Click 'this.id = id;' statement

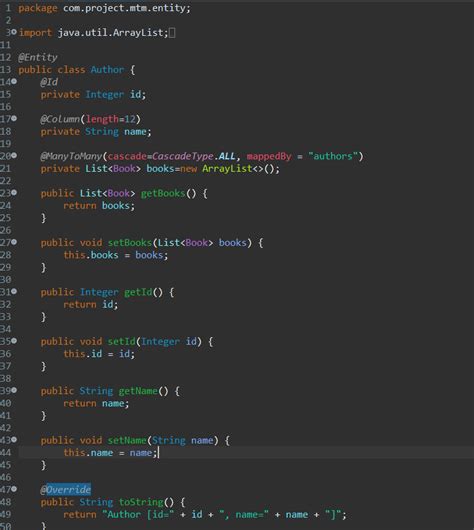click(x=99, y=354)
